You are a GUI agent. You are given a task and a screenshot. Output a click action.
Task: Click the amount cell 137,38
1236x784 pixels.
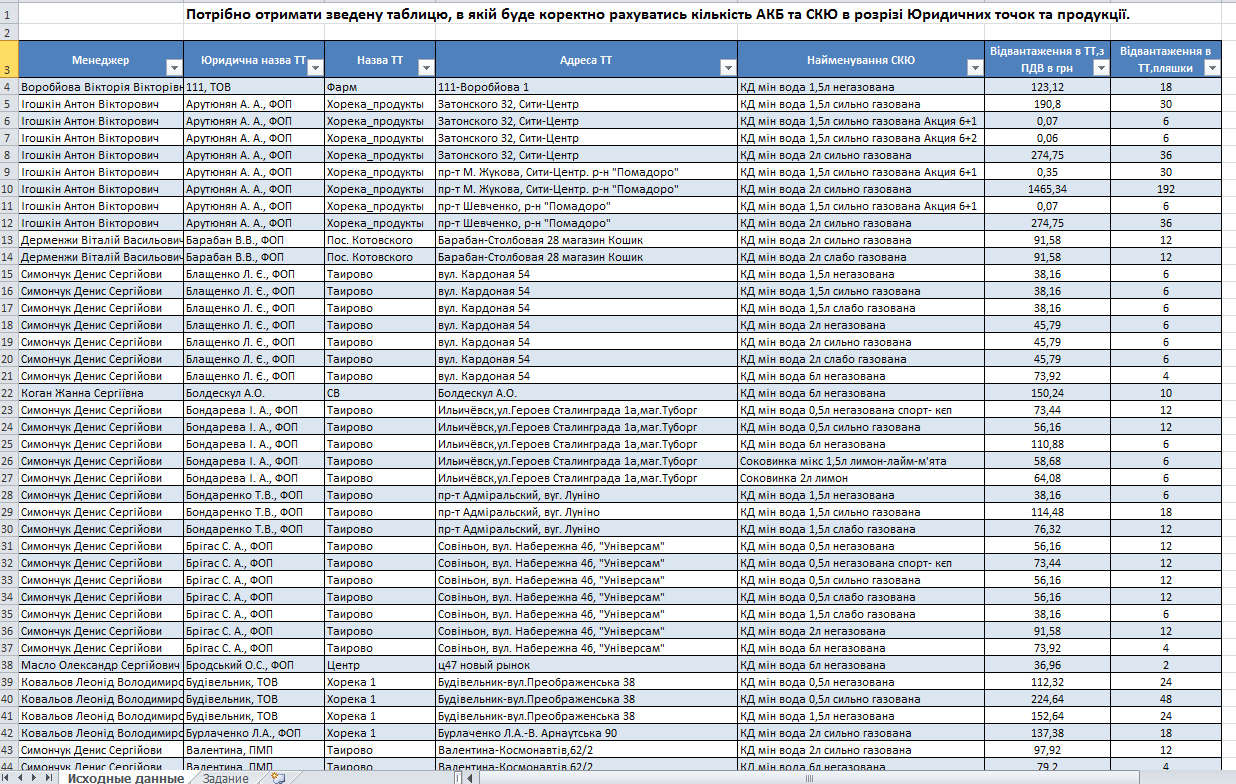(x=1048, y=733)
